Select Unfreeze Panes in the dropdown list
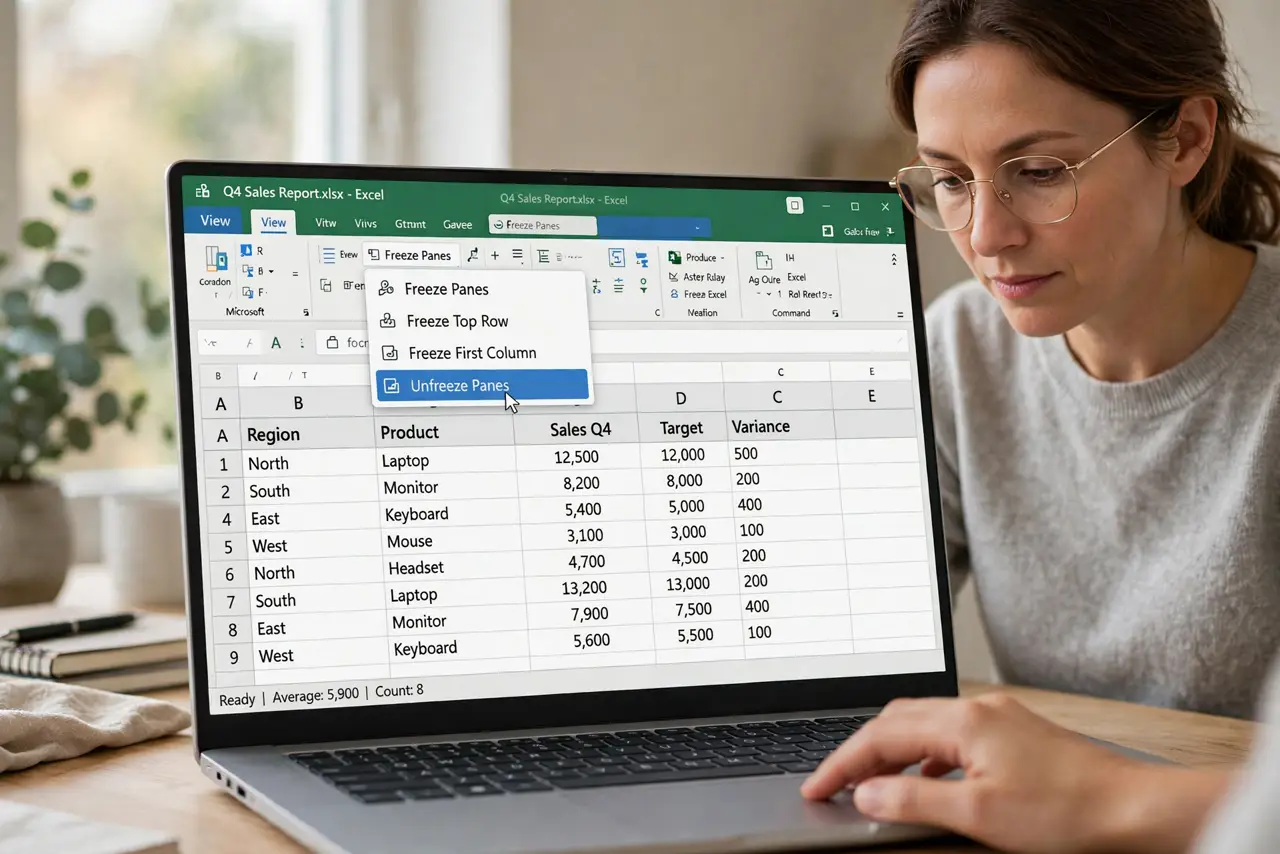The width and height of the screenshot is (1280, 854). pyautogui.click(x=481, y=385)
